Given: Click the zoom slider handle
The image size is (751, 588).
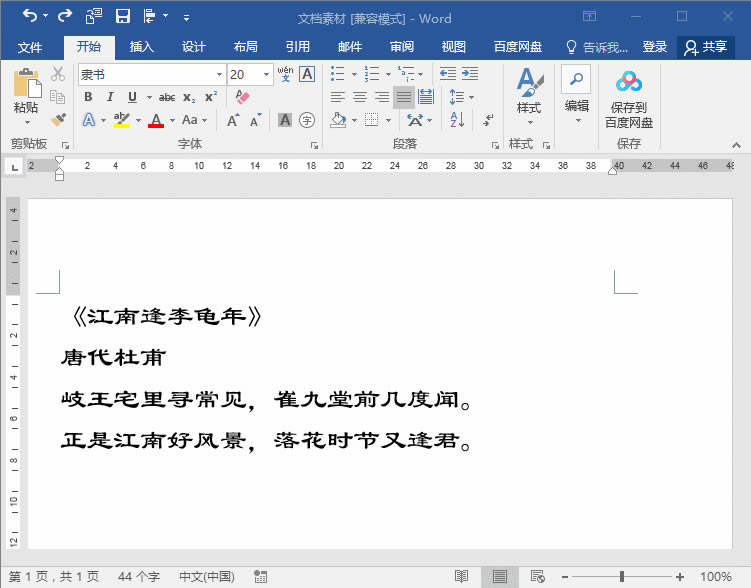Looking at the screenshot, I should coord(622,576).
